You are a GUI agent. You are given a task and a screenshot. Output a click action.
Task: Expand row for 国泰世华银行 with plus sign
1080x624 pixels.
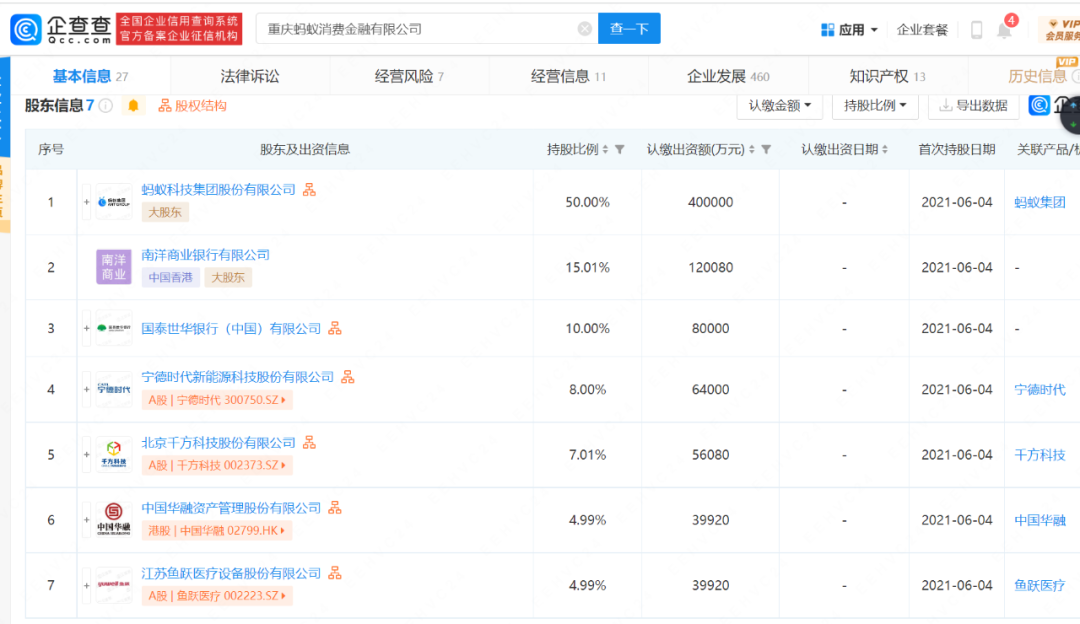click(x=86, y=329)
